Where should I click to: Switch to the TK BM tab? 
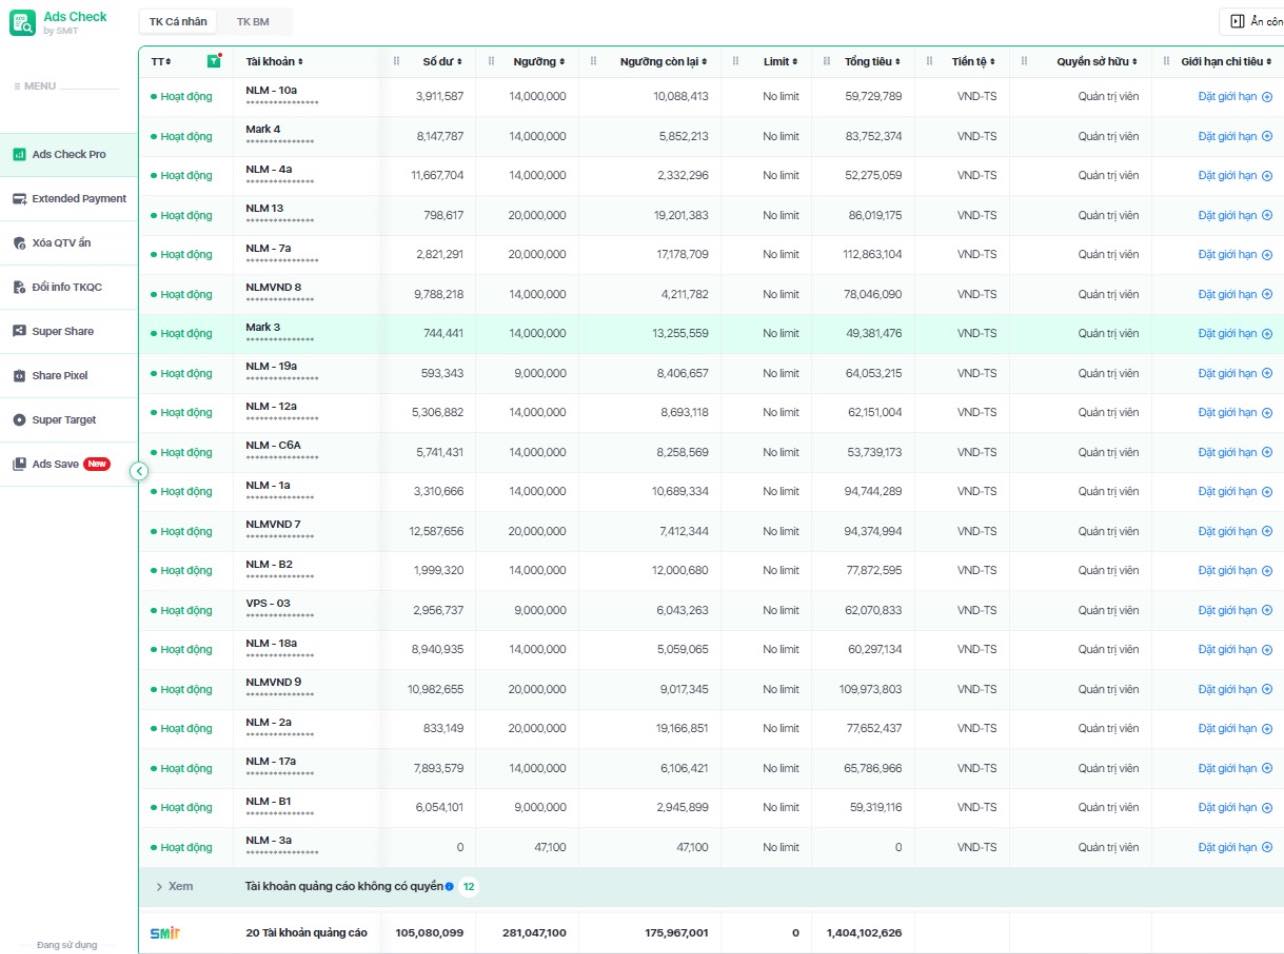253,21
